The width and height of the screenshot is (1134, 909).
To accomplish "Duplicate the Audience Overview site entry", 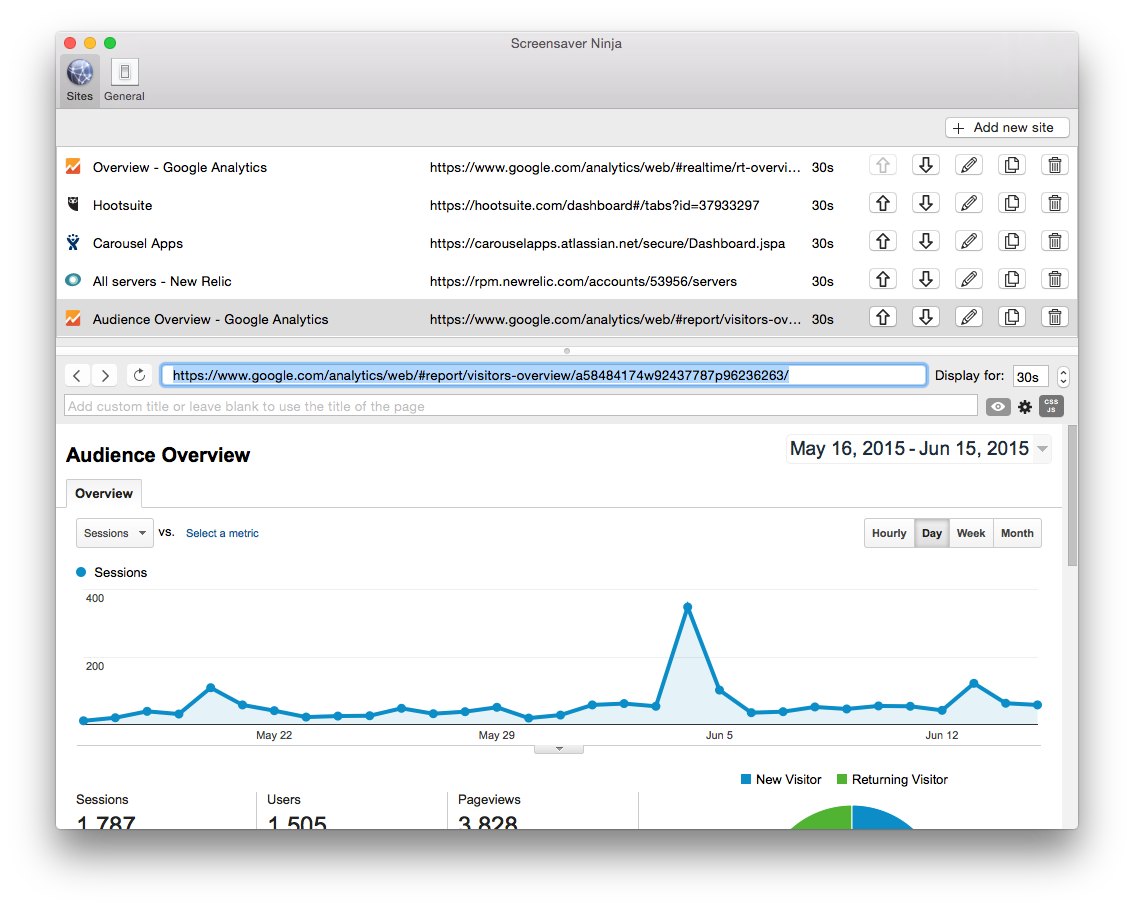I will pyautogui.click(x=1012, y=317).
